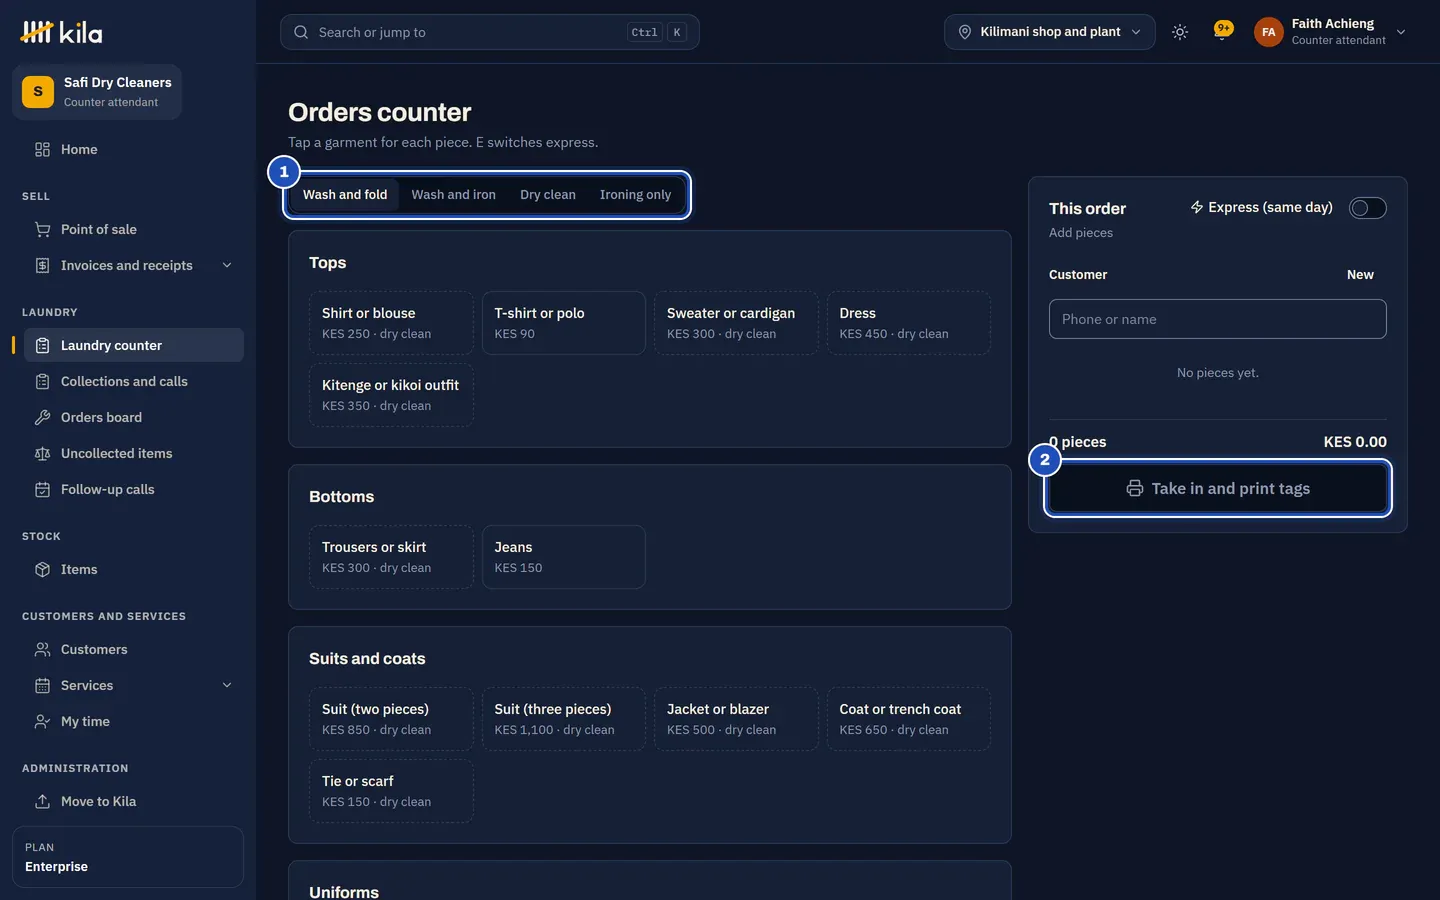
Task: Toggle Express (same day) switch
Action: pyautogui.click(x=1367, y=208)
